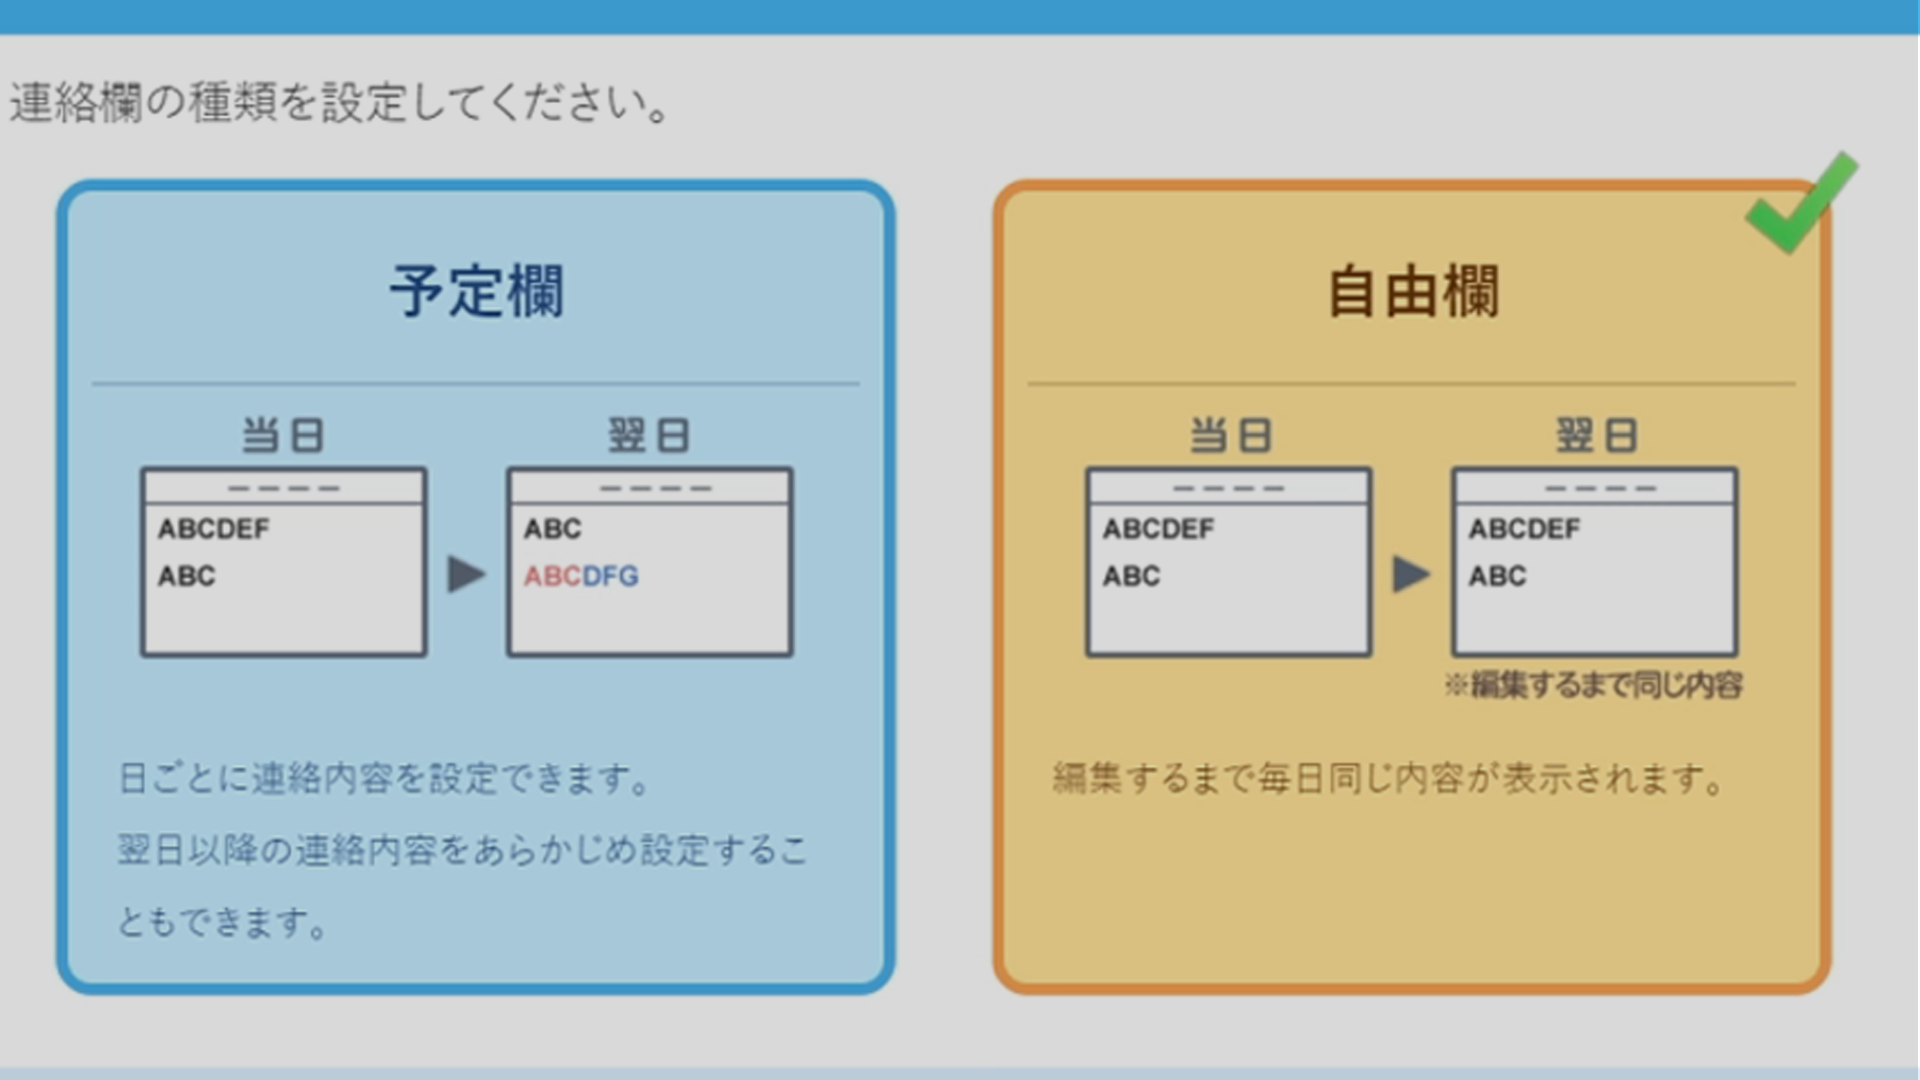This screenshot has width=1920, height=1080.
Task: Click the 翌日以降の連絡内容 description line
Action: point(462,850)
